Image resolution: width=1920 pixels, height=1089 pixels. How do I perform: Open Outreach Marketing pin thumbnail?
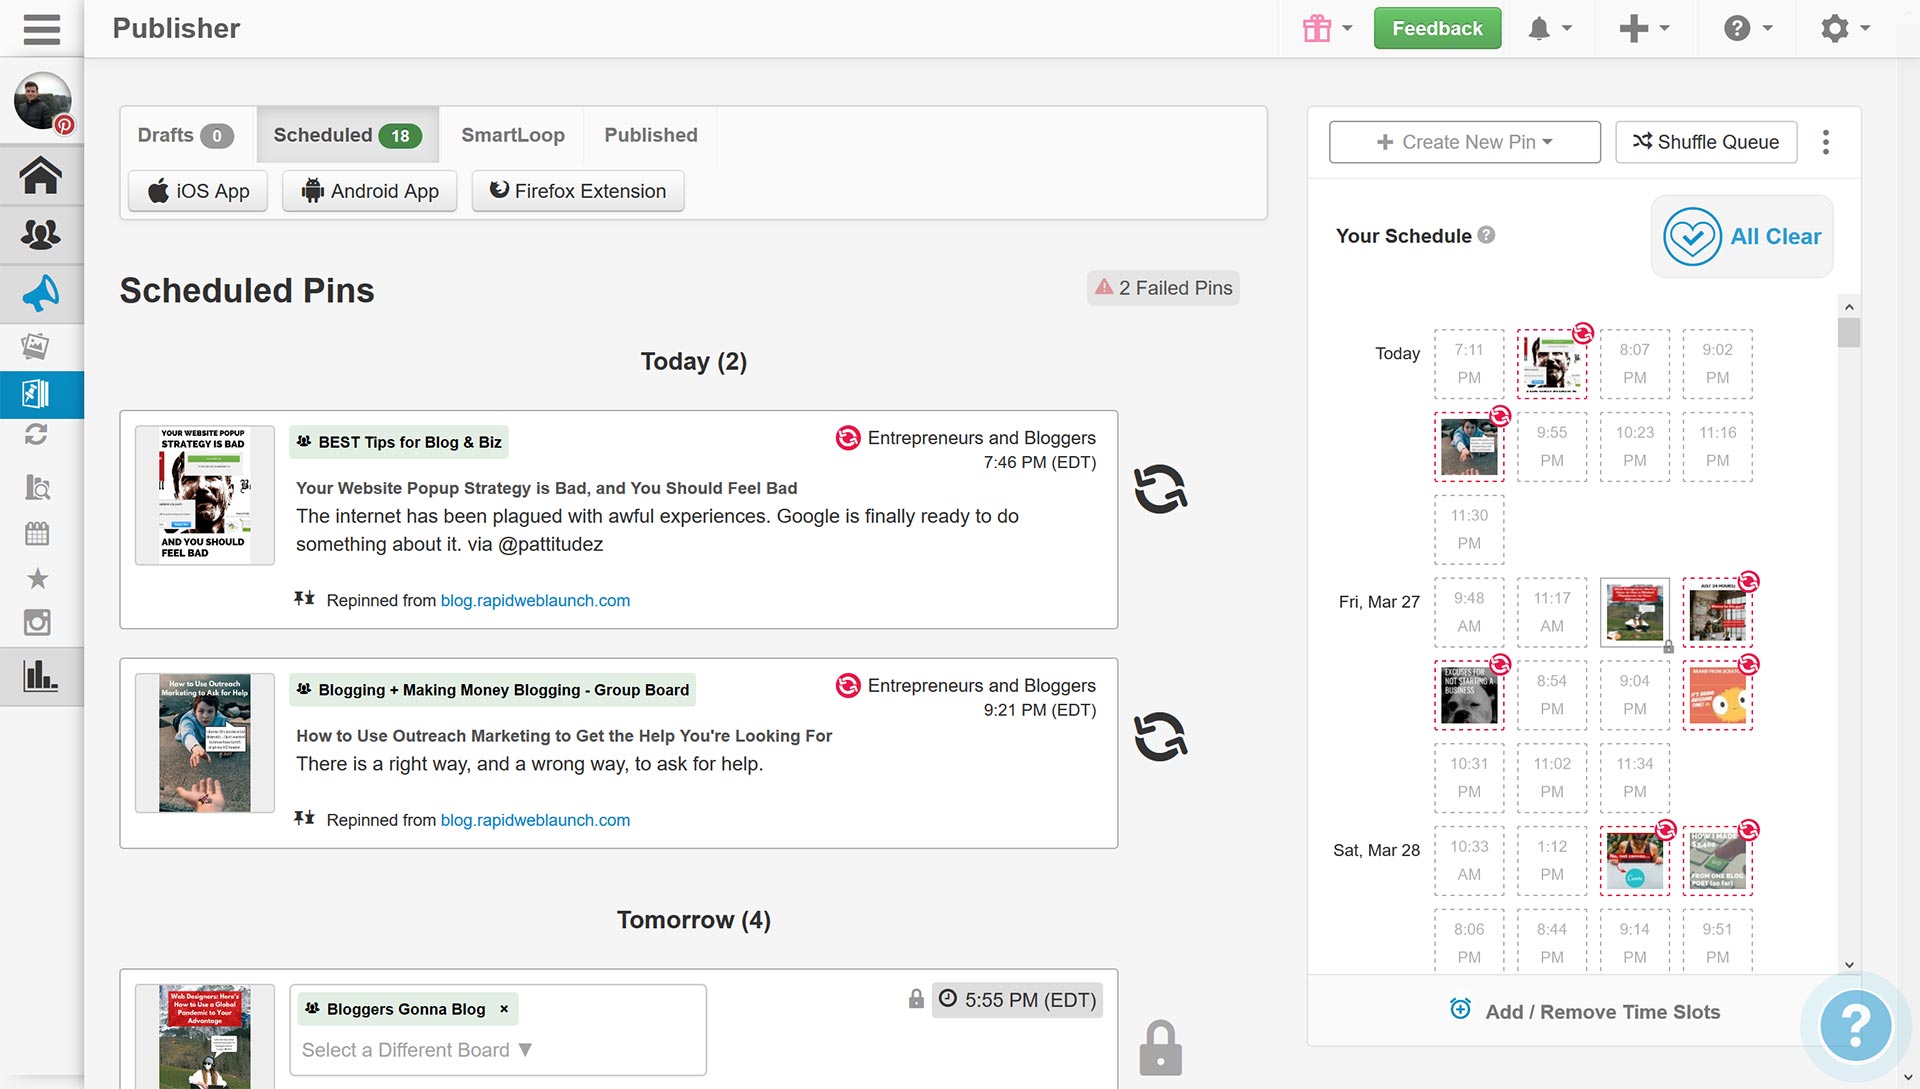pos(205,743)
